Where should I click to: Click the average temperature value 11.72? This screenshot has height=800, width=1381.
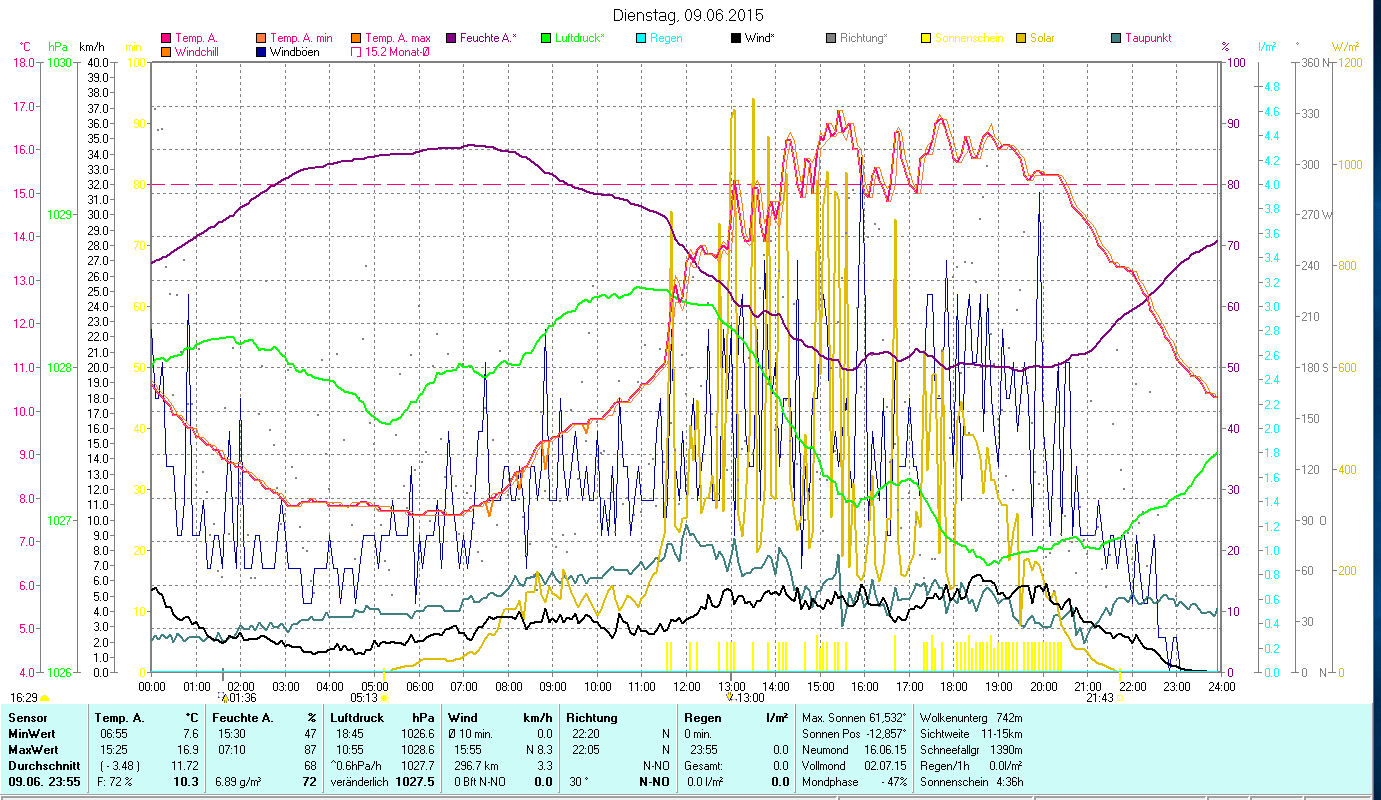(184, 766)
